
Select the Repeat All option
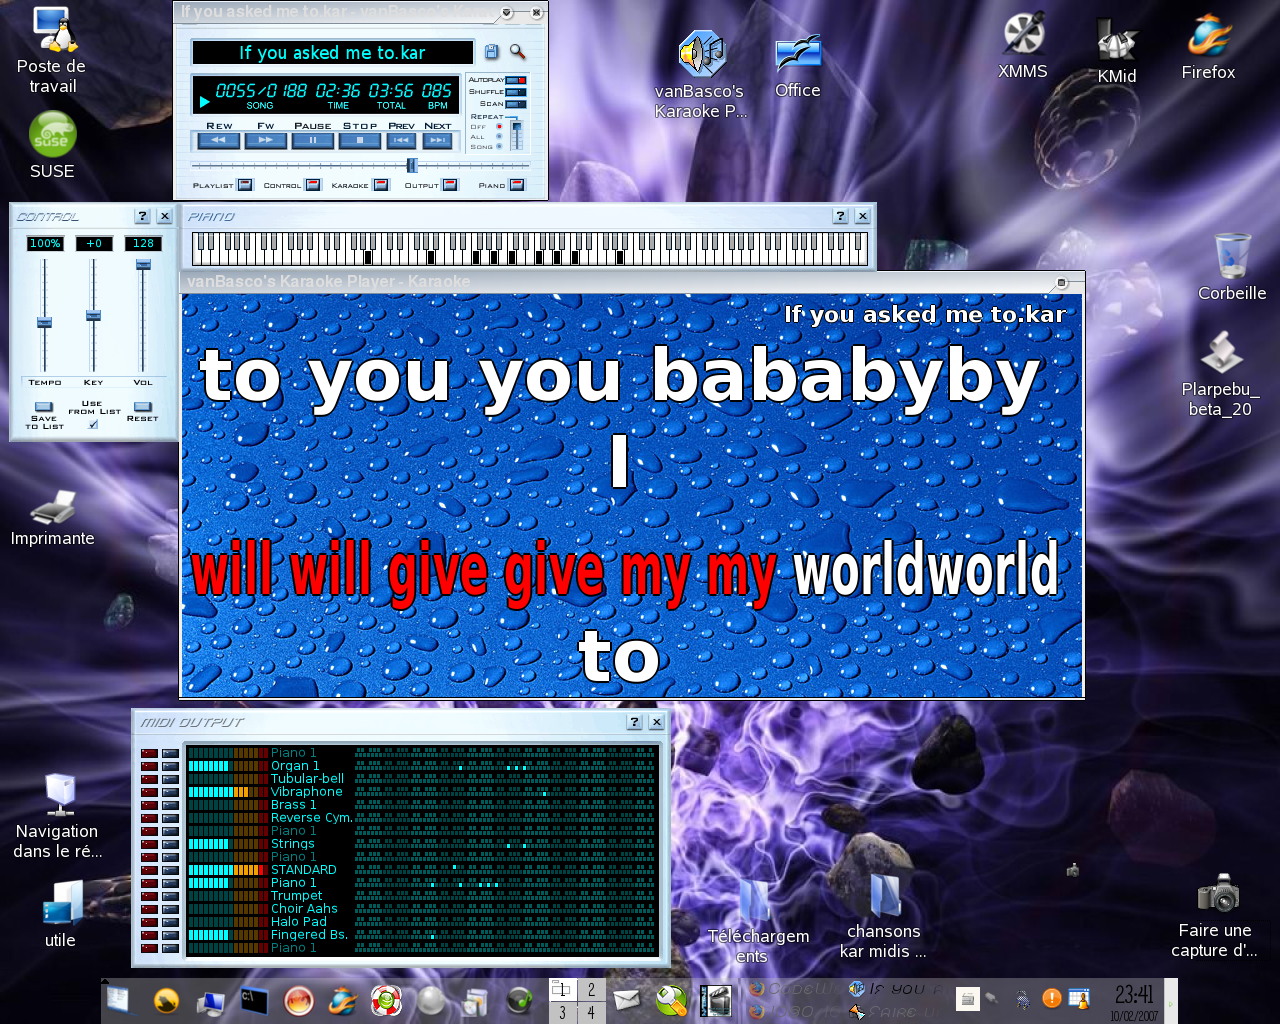(x=498, y=137)
